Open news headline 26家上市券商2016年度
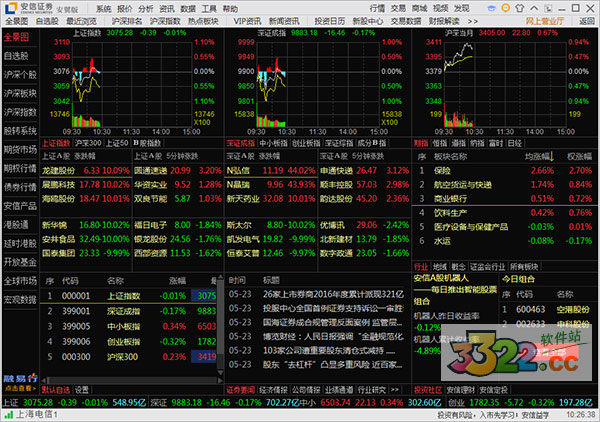Screen dimensions: 600x422 click(333, 294)
